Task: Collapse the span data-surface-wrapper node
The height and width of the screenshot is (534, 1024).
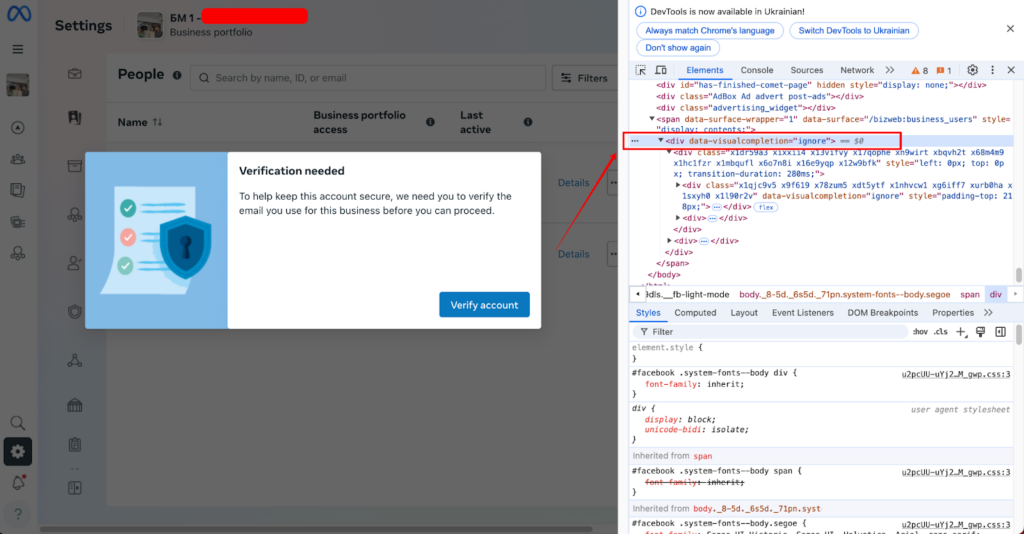Action: point(652,119)
